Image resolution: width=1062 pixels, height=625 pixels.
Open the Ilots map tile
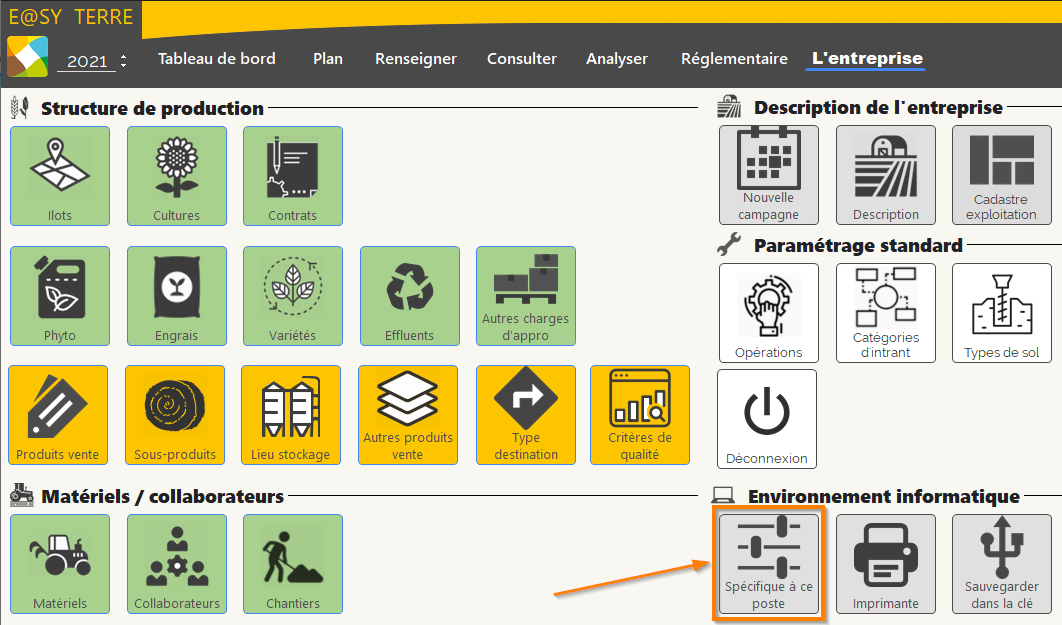pyautogui.click(x=60, y=176)
